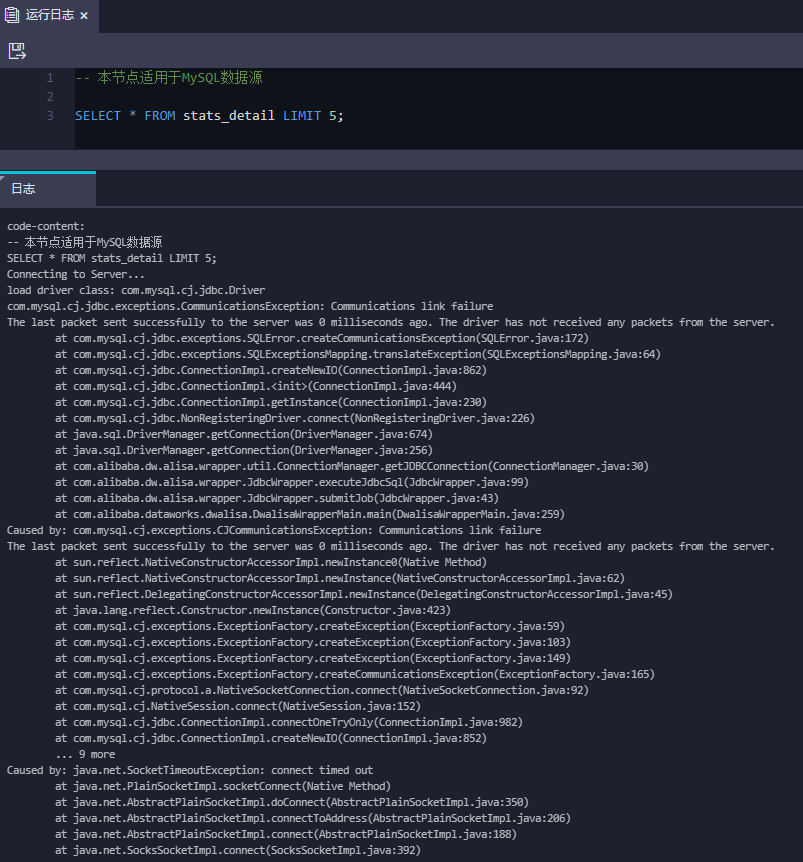Click ConnectionImpl.getInstance stack trace line
This screenshot has width=803, height=862.
[x=271, y=401]
